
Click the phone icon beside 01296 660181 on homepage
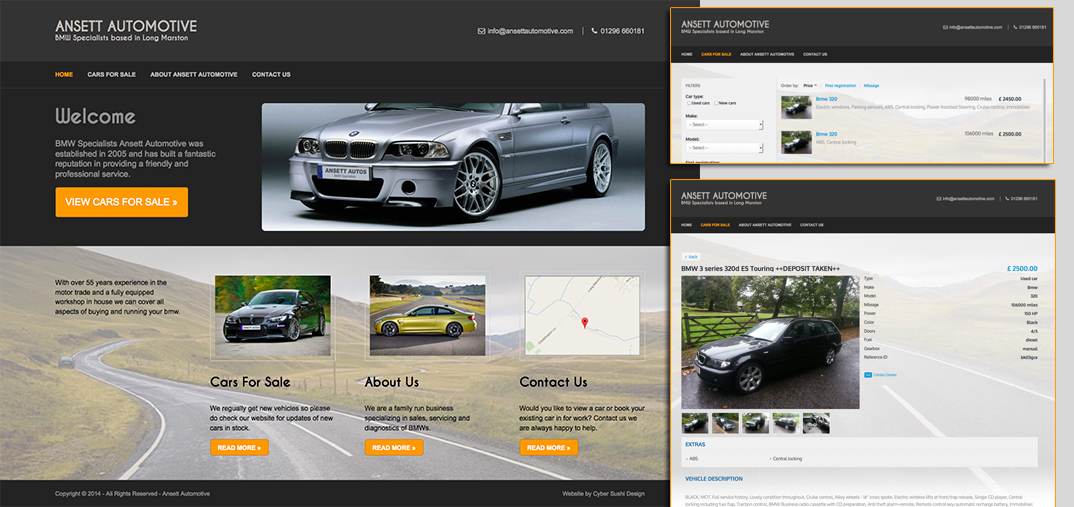[x=595, y=31]
